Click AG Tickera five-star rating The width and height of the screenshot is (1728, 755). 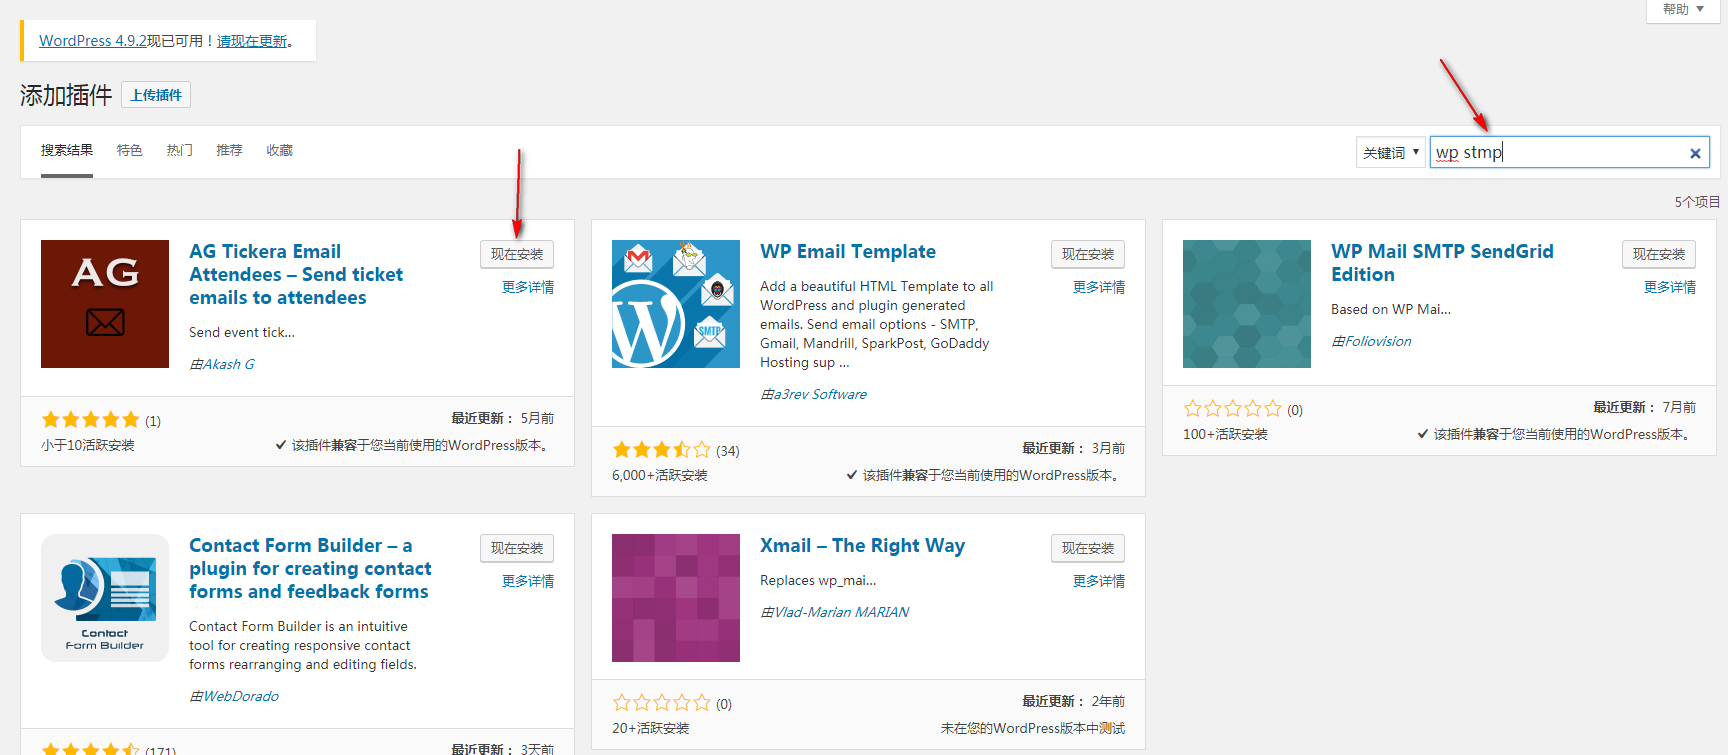(91, 420)
